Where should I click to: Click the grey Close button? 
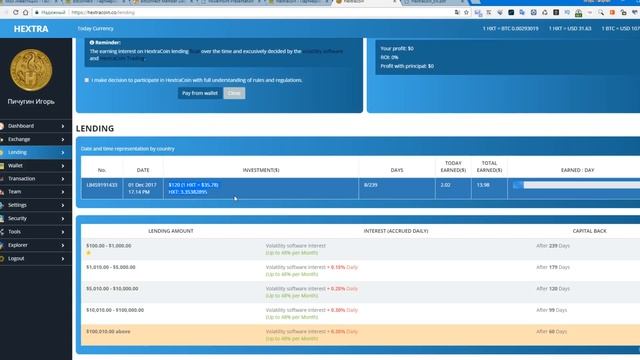tap(234, 93)
